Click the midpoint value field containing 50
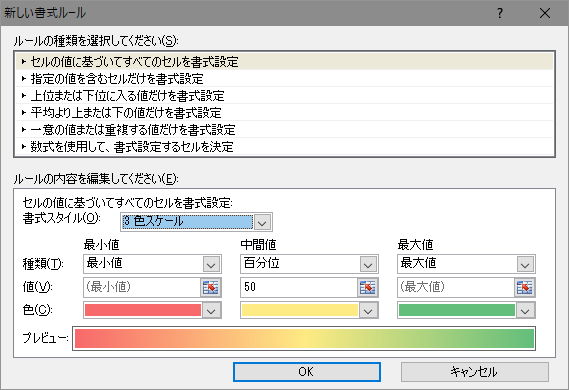This screenshot has height=390, width=569. coord(299,287)
